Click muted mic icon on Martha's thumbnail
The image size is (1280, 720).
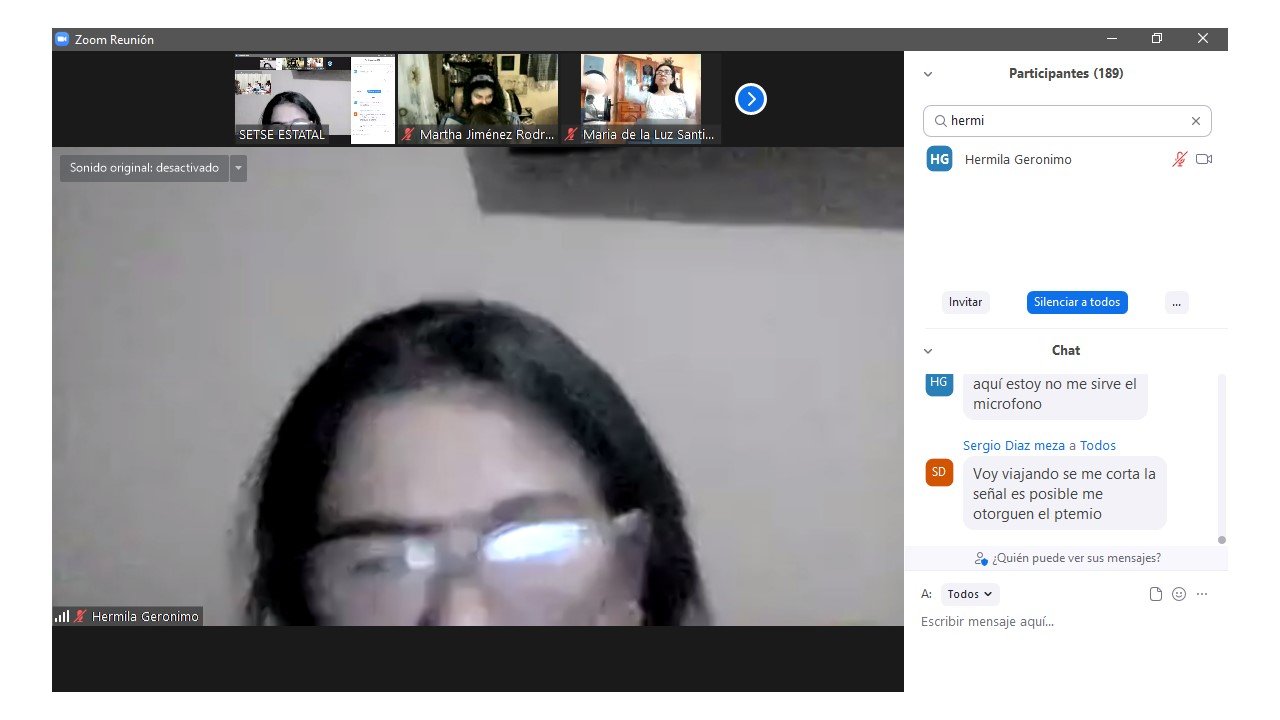(408, 134)
